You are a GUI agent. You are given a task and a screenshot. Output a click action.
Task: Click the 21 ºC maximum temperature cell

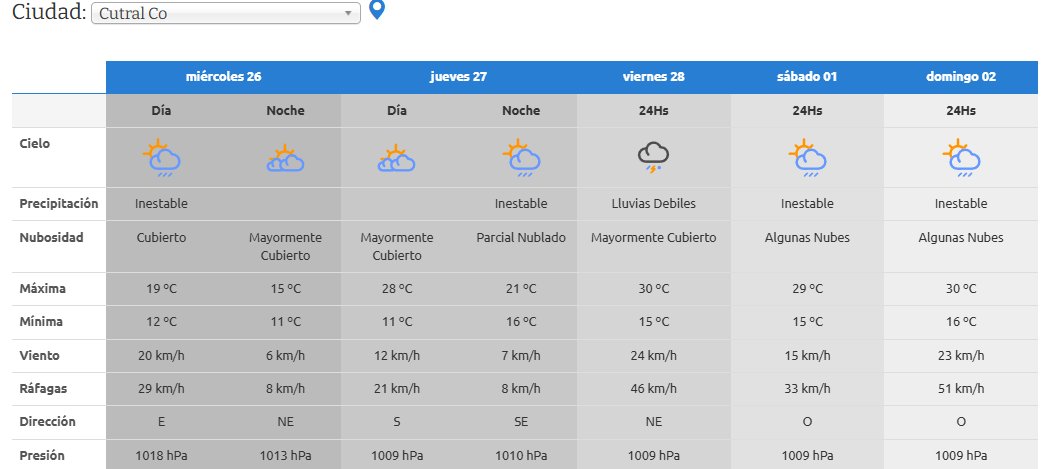pyautogui.click(x=521, y=289)
